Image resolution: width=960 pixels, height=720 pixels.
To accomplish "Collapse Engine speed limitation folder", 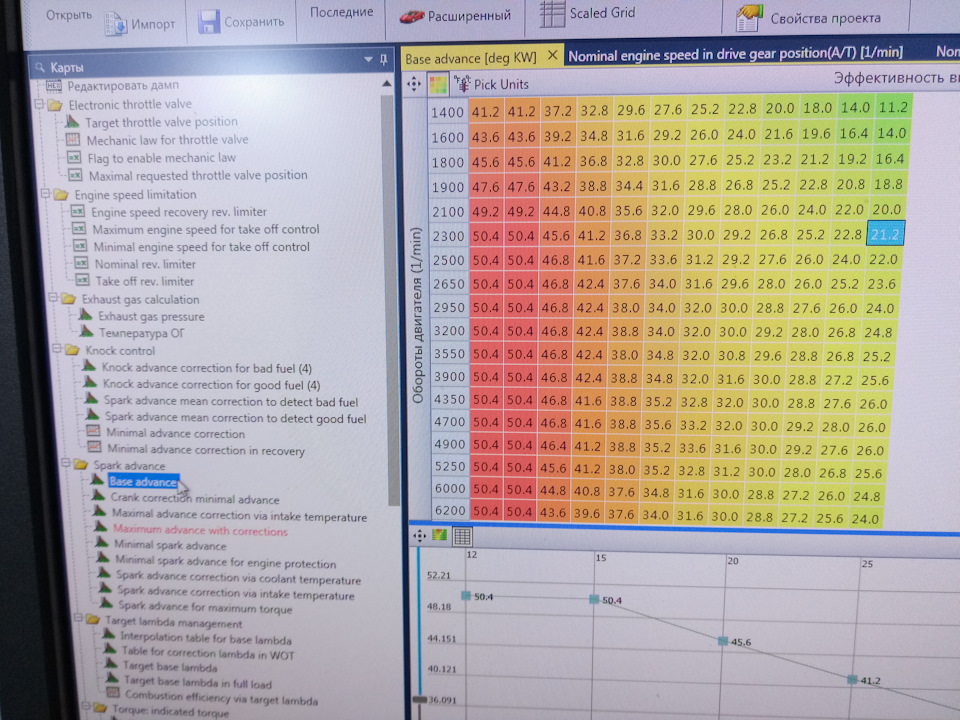I will pos(45,194).
